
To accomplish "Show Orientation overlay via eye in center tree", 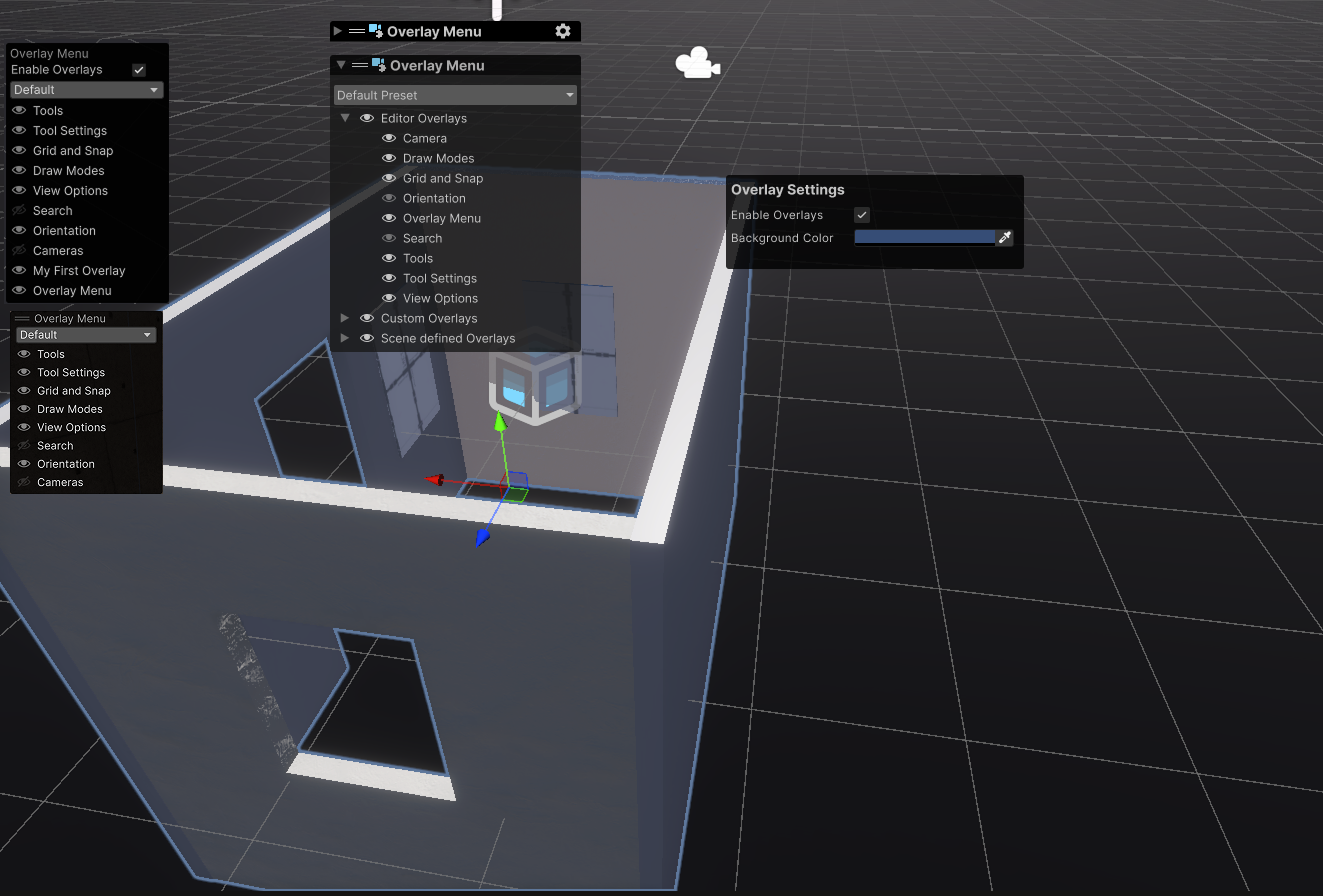I will click(389, 199).
